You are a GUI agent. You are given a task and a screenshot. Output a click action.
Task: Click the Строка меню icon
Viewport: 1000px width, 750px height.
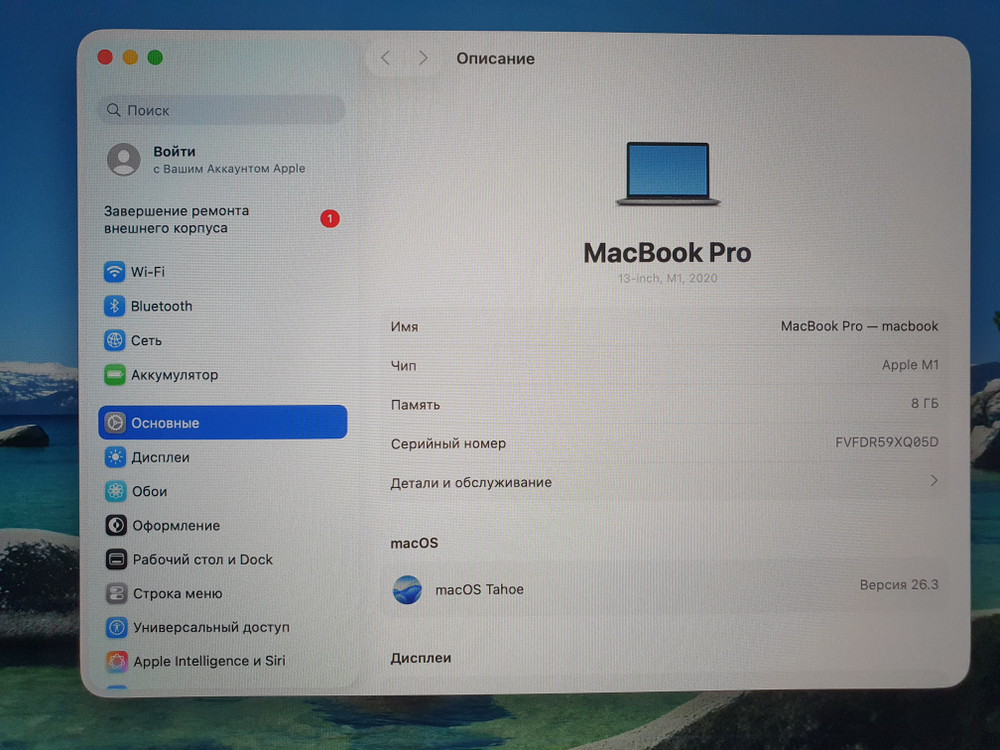pos(116,593)
